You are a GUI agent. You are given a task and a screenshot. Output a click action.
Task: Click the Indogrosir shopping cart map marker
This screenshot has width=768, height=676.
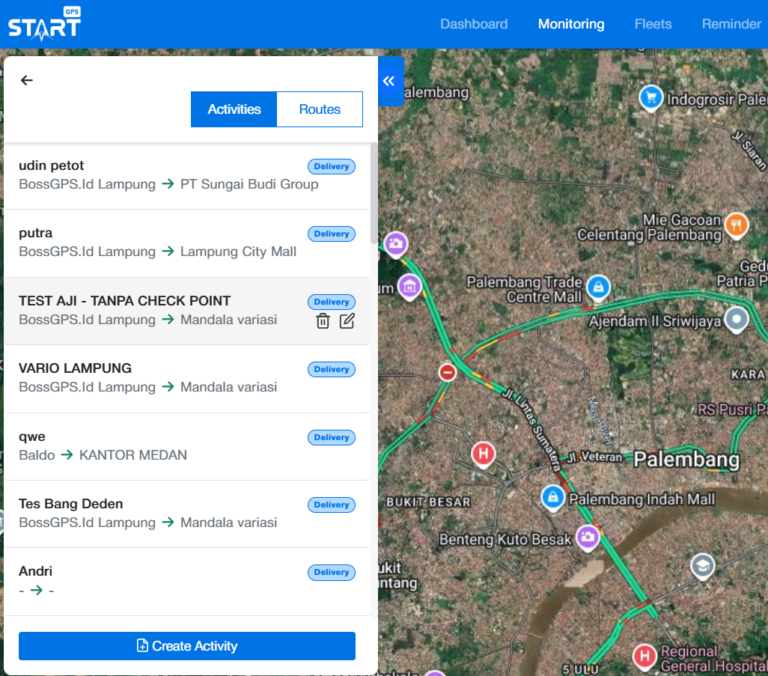click(651, 98)
